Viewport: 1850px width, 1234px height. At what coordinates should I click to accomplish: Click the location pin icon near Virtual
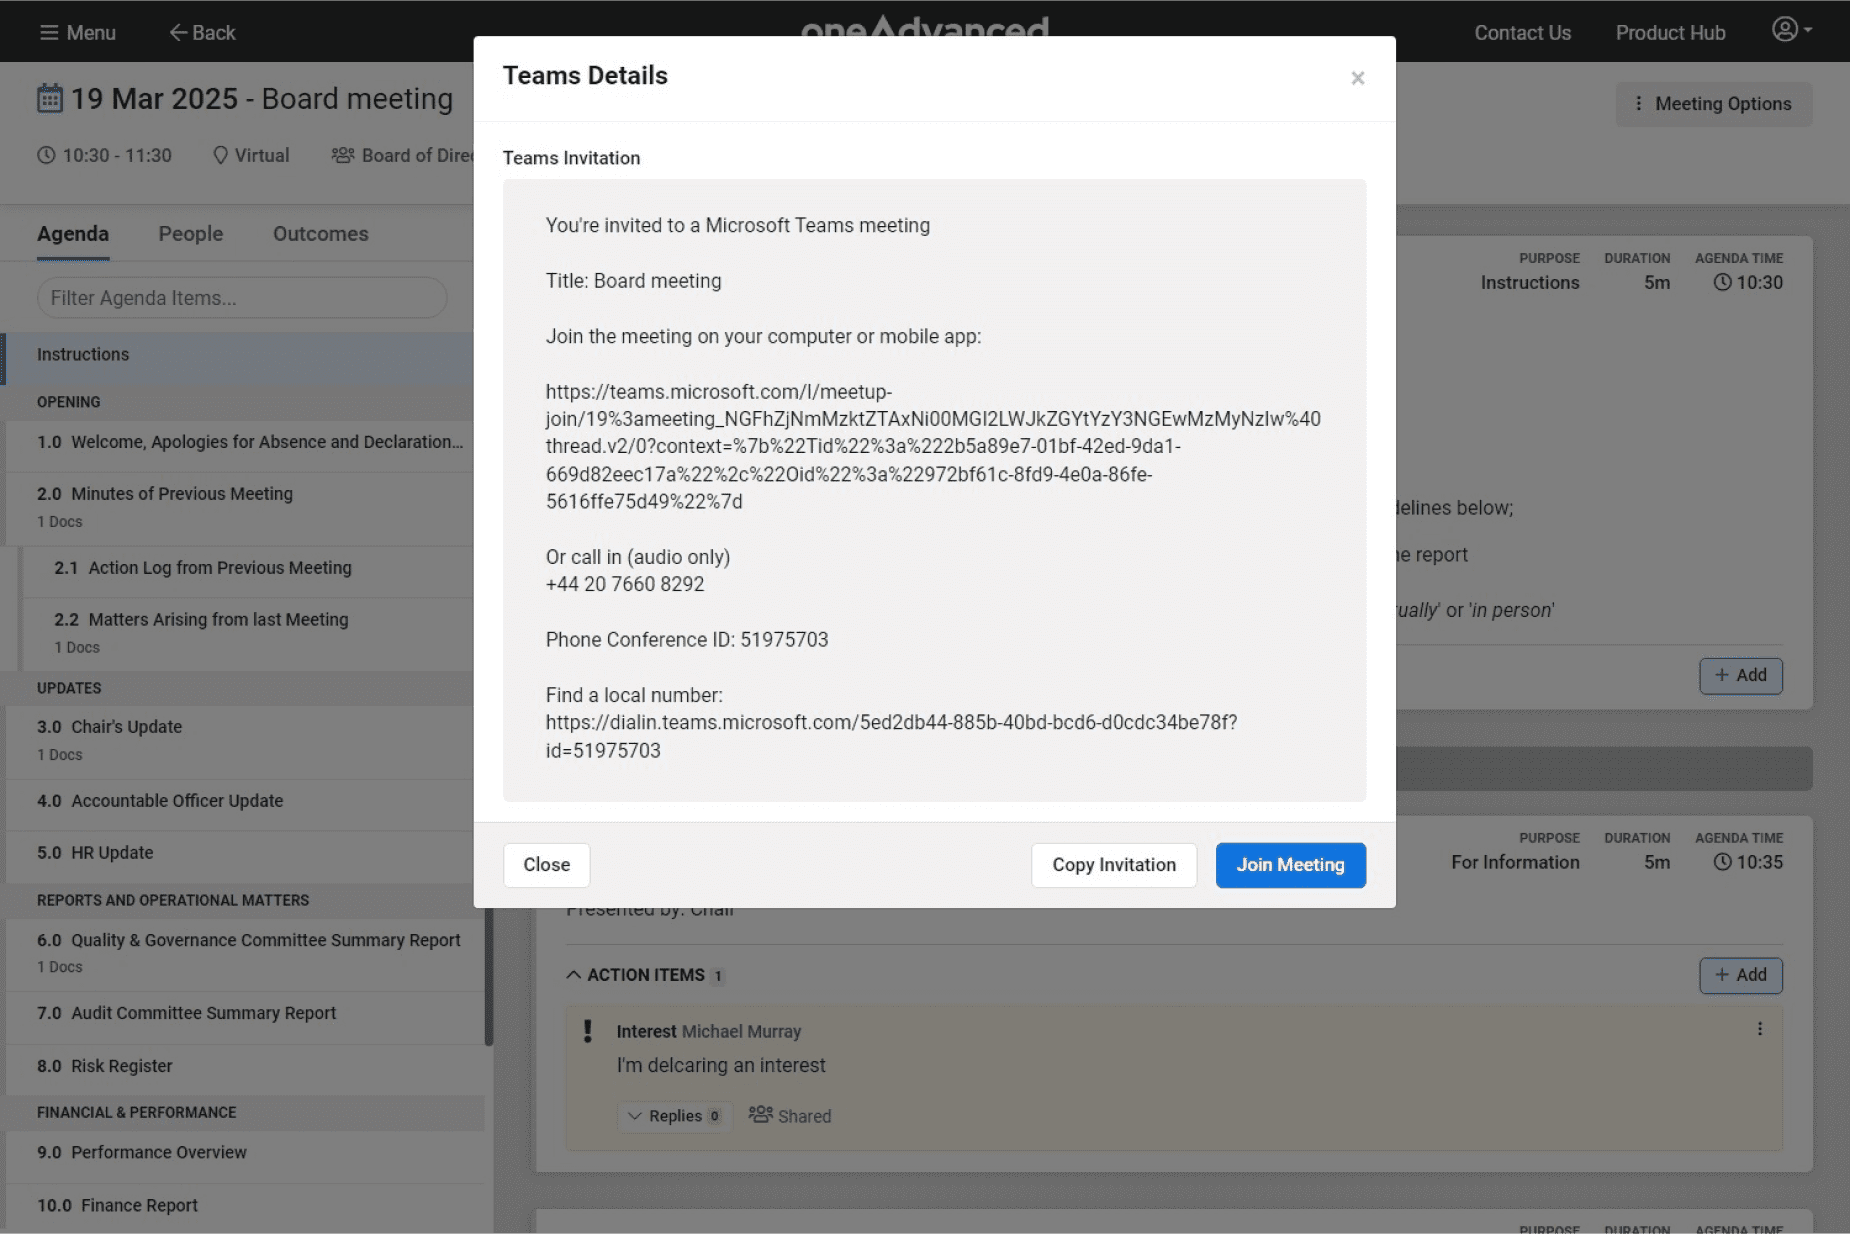pos(220,156)
